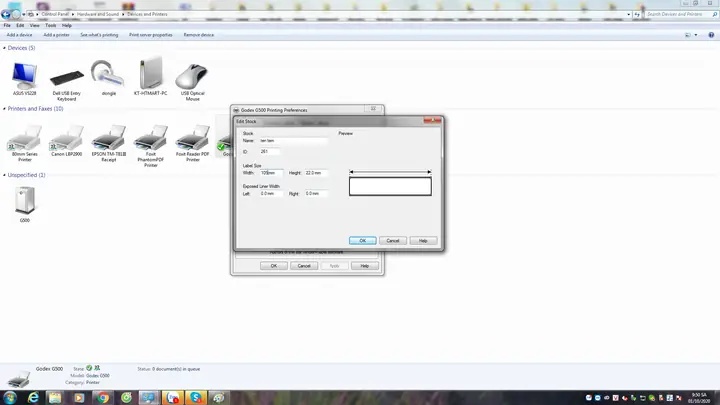Open the view options dropdown arrow
Screen dimensions: 720x405
(x=696, y=35)
